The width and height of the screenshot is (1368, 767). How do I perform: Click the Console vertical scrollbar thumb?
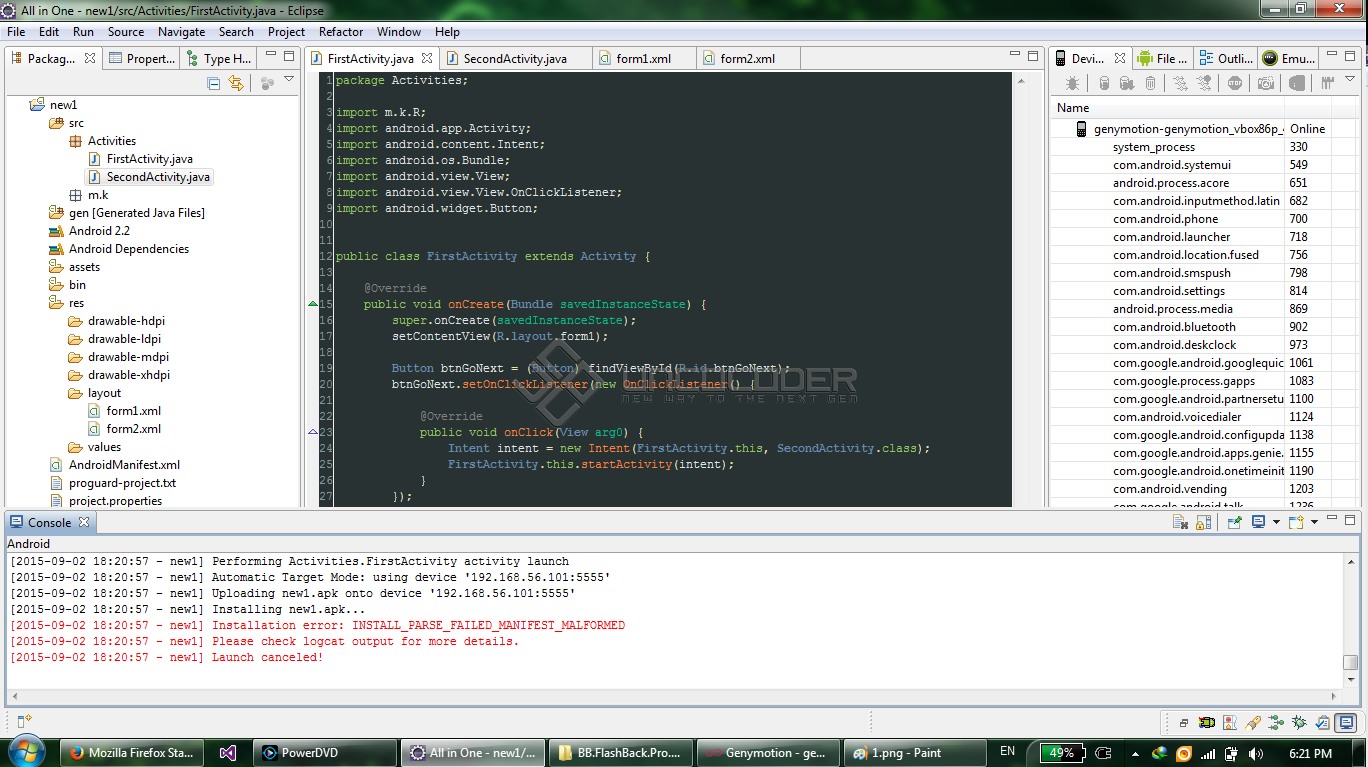click(1351, 662)
